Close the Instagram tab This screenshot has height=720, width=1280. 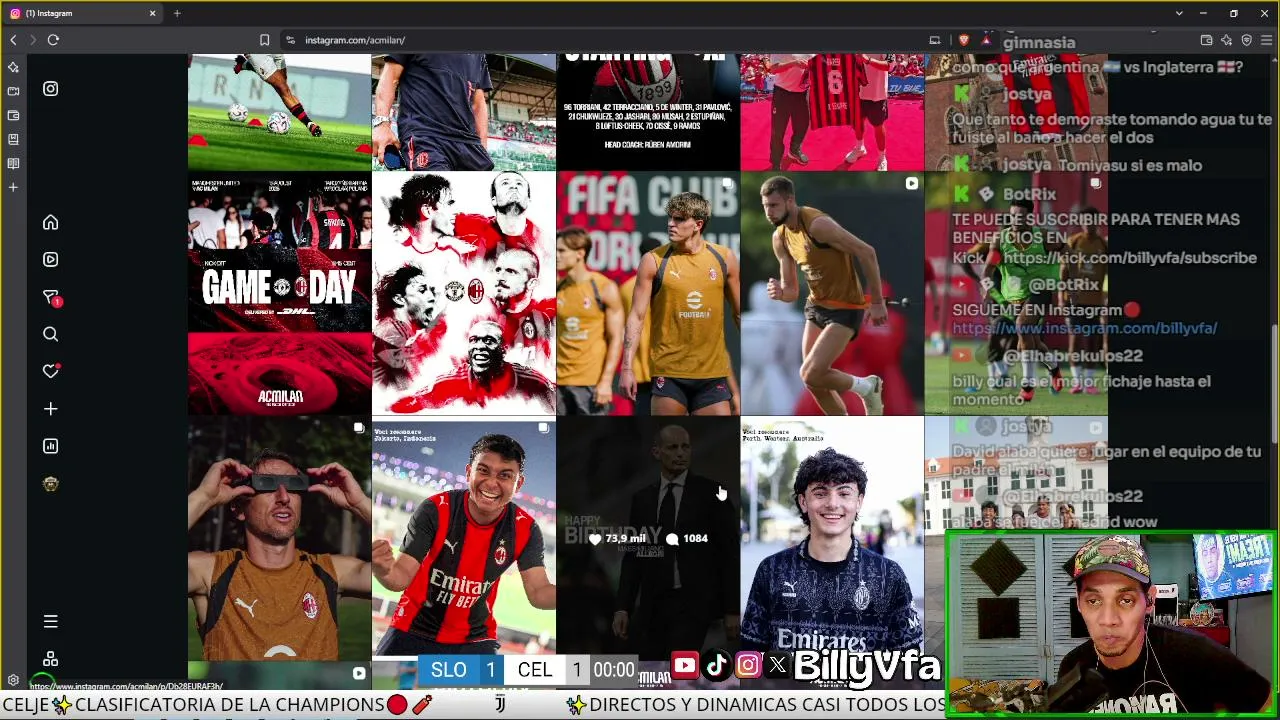[152, 13]
